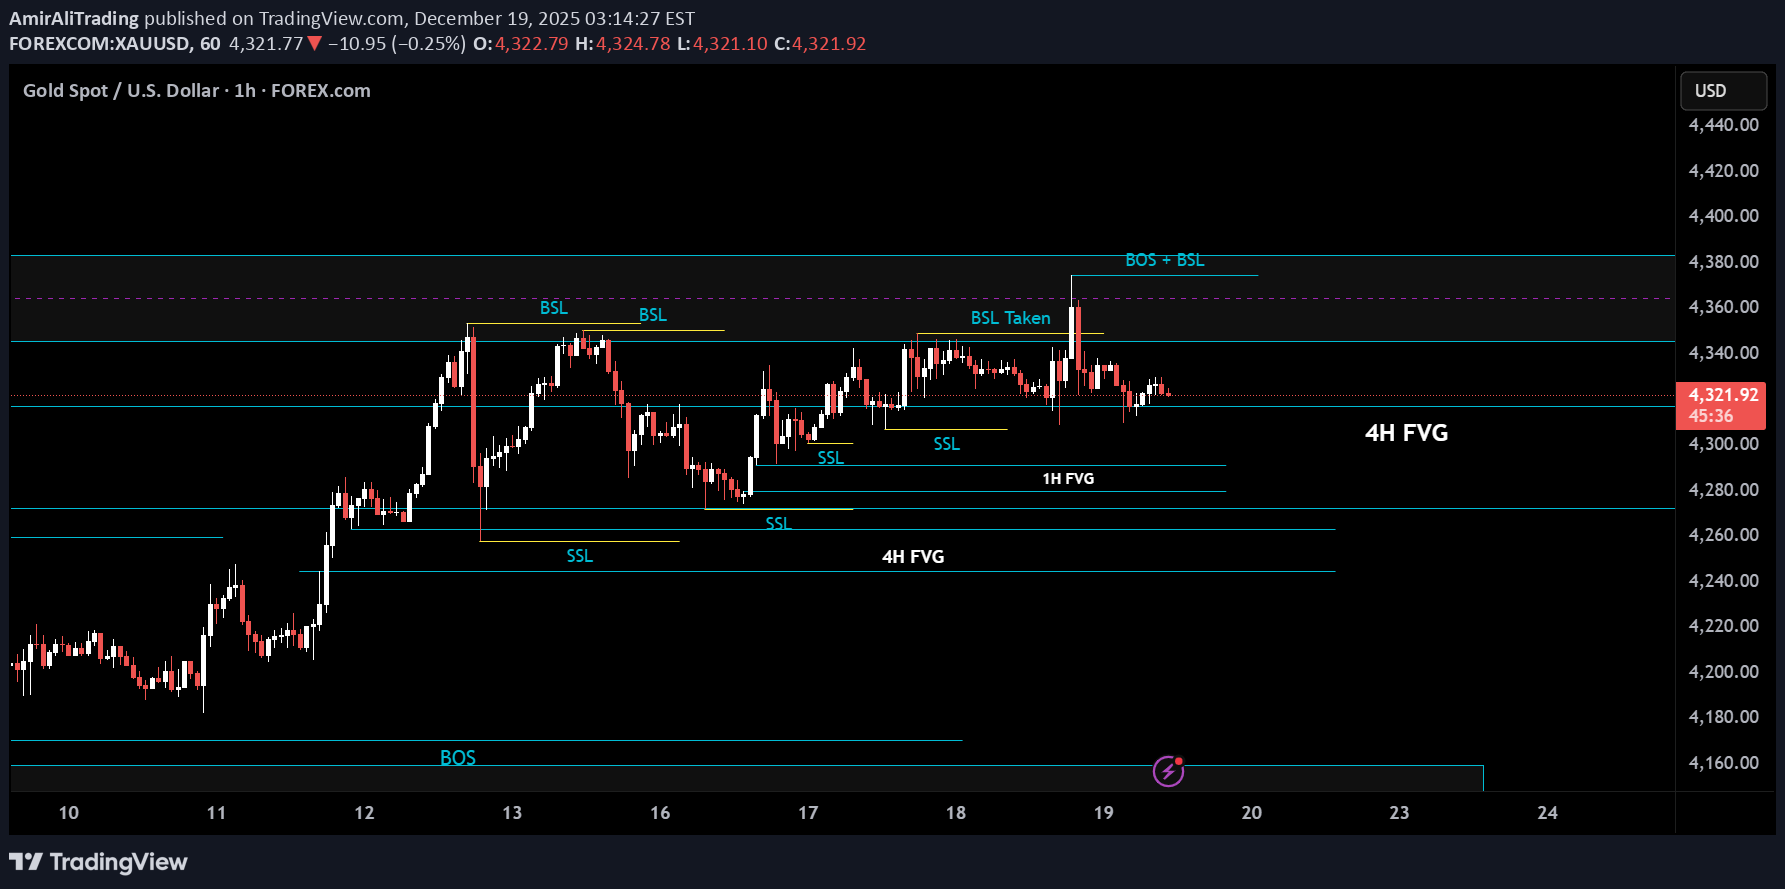Click date 19 on the time axis
1785x889 pixels.
tap(1103, 813)
